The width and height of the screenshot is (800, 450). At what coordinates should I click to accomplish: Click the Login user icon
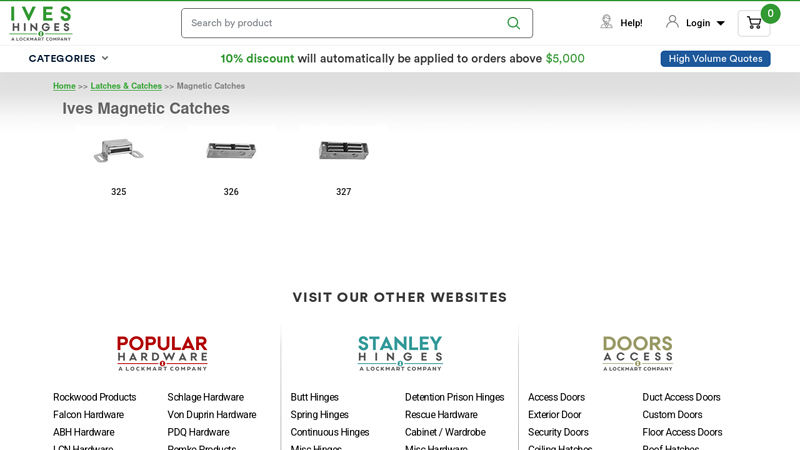672,22
